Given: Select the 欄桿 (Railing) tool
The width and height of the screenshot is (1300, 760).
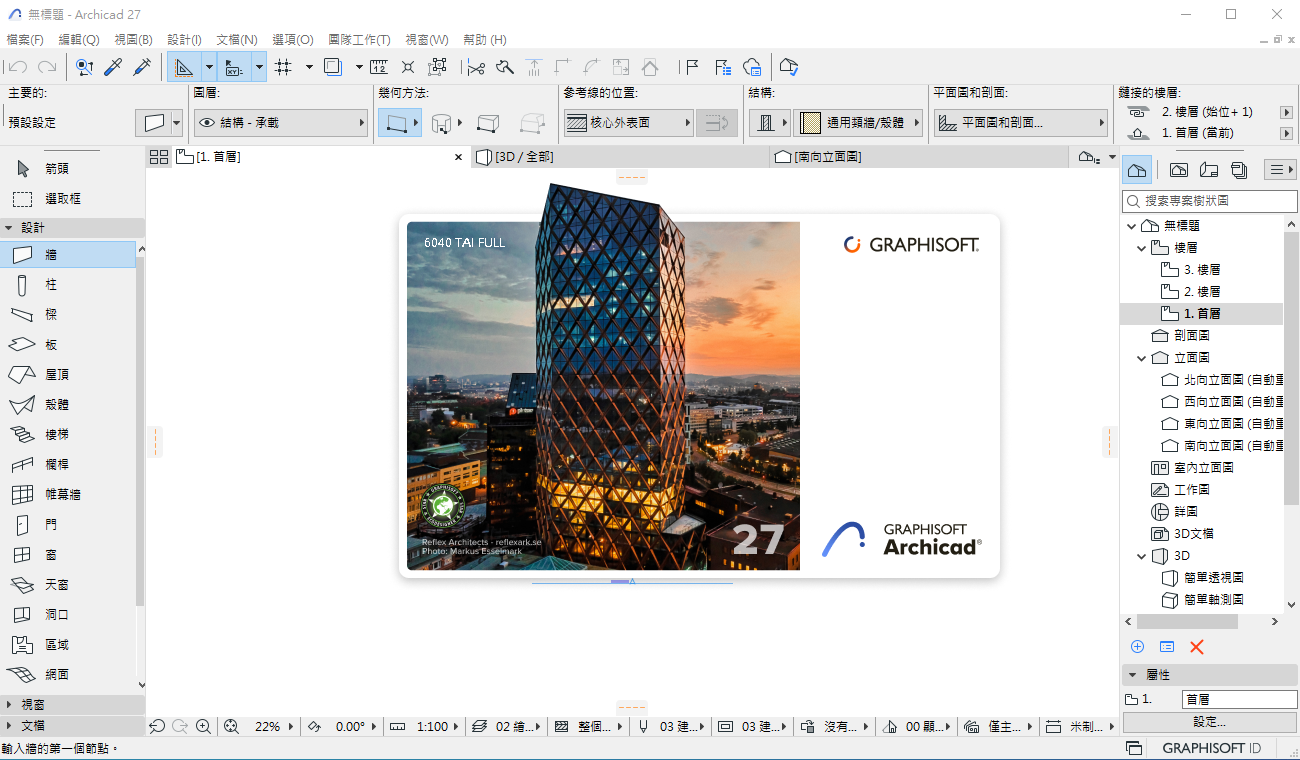Looking at the screenshot, I should [68, 464].
